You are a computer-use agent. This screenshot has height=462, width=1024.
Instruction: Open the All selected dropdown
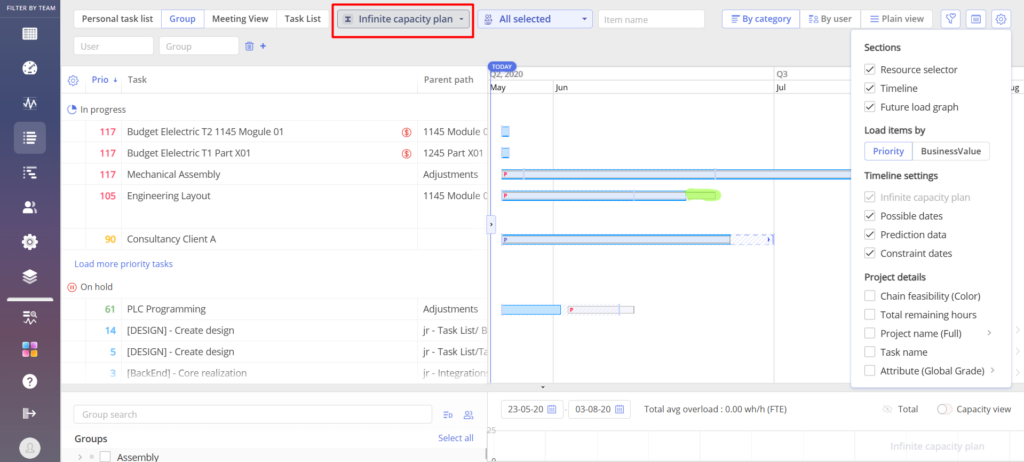pyautogui.click(x=535, y=19)
